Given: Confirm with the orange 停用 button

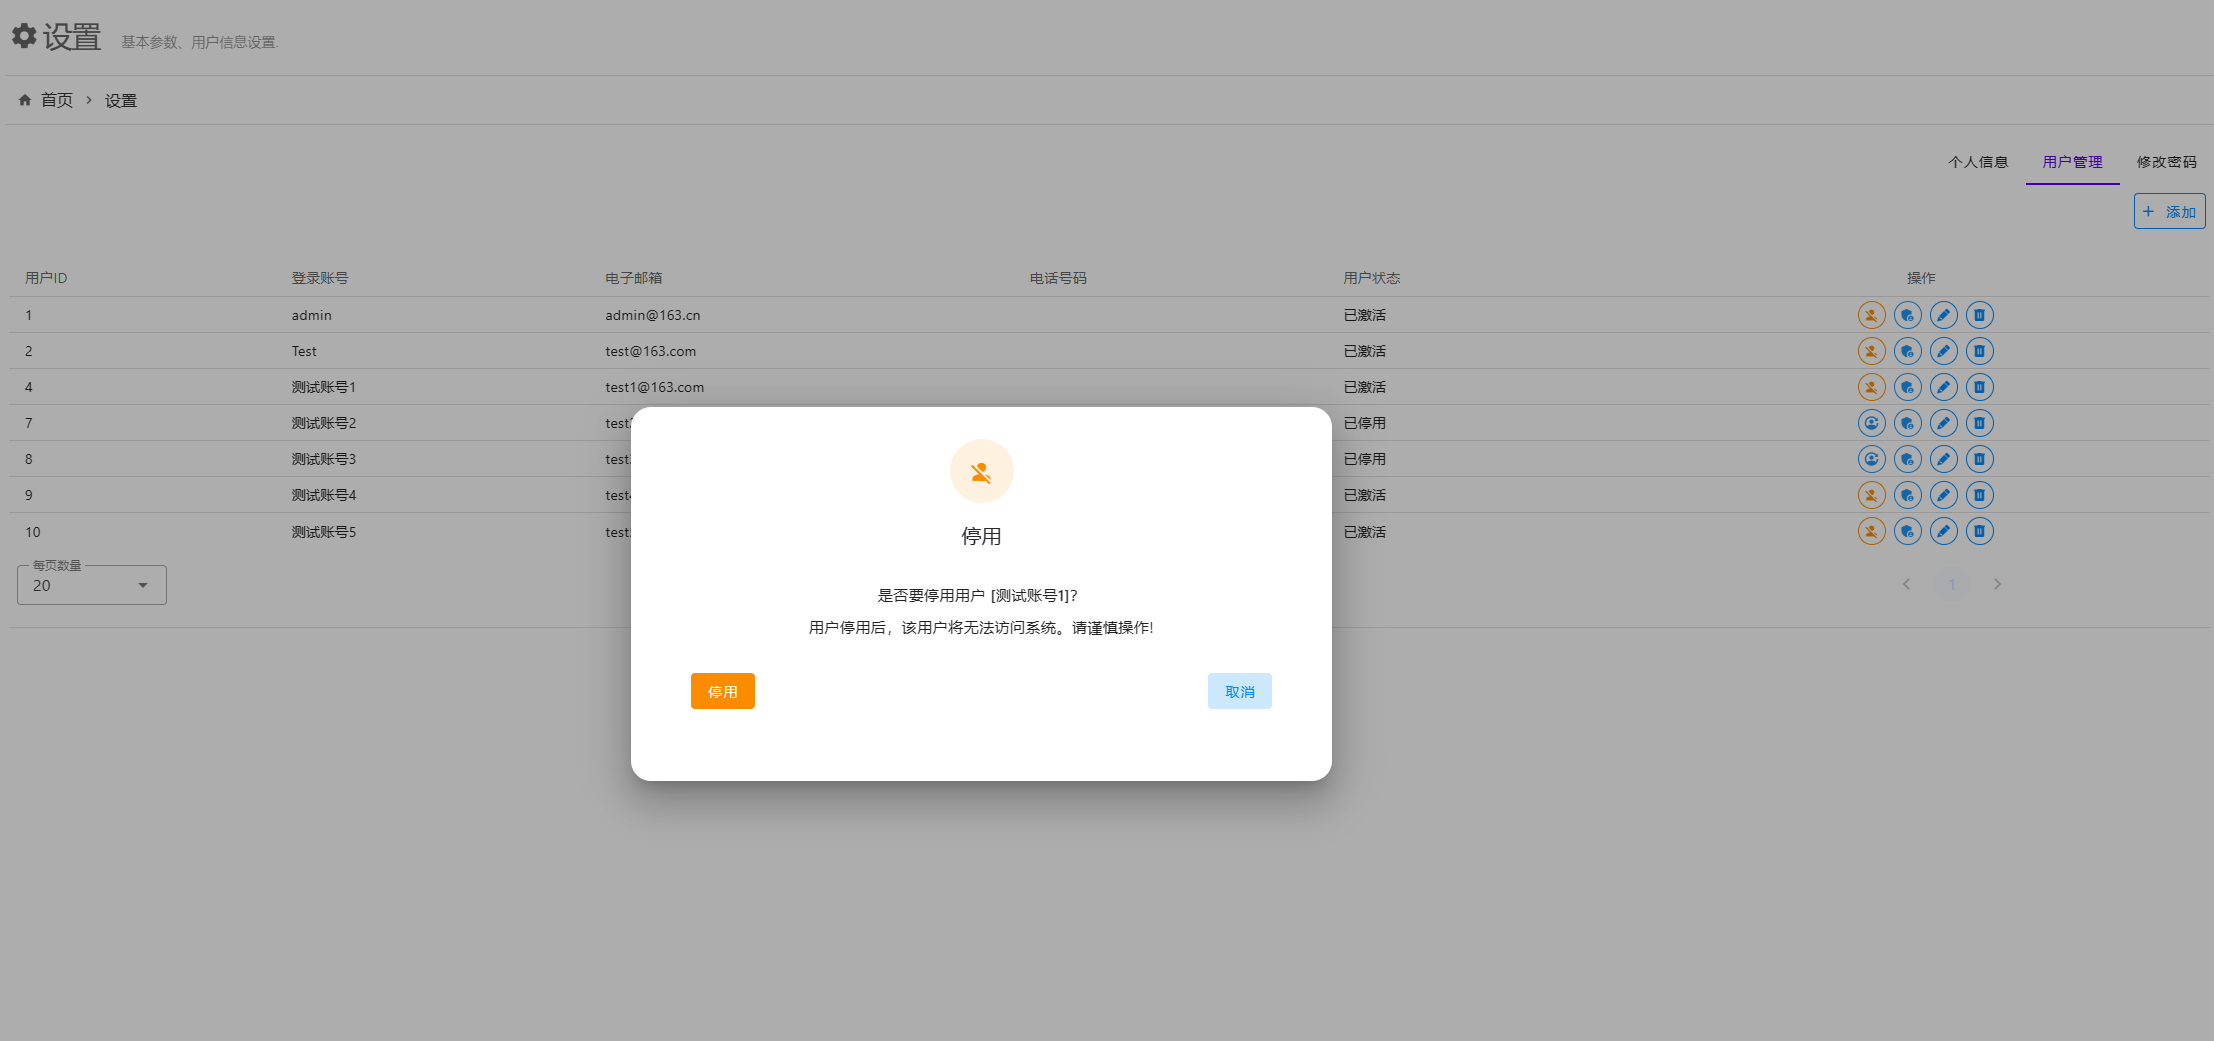Looking at the screenshot, I should 722,691.
